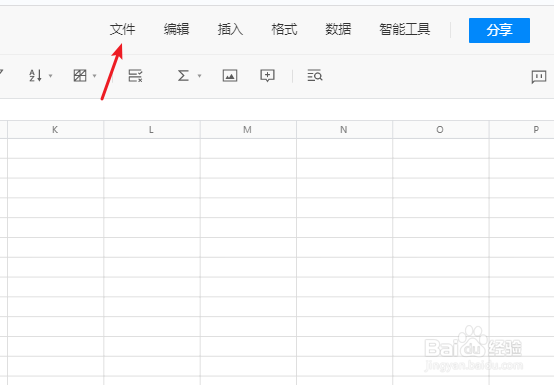Image resolution: width=554 pixels, height=385 pixels.
Task: Click the add comment icon
Action: (x=267, y=76)
